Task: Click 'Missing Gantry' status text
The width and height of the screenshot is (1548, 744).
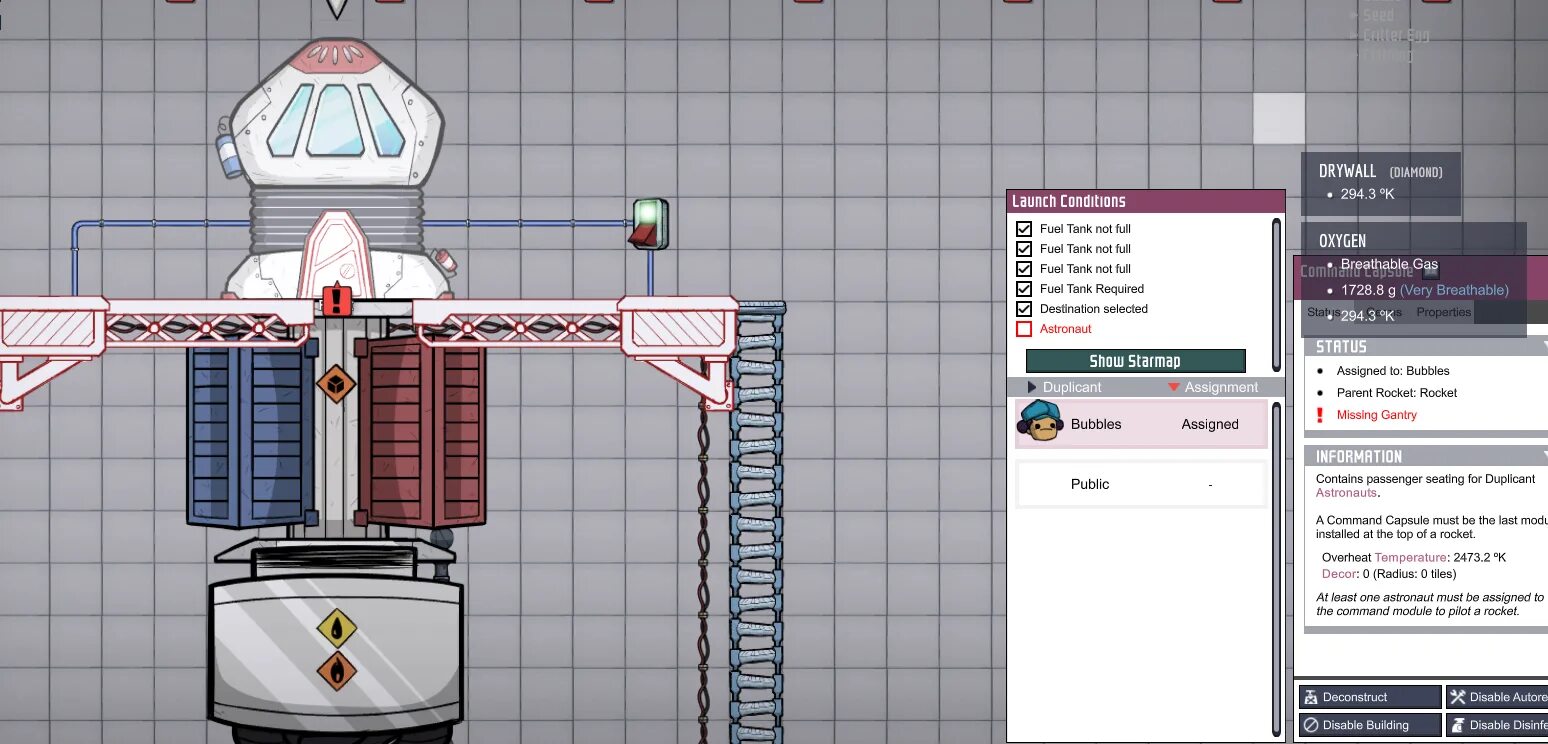Action: [1376, 415]
